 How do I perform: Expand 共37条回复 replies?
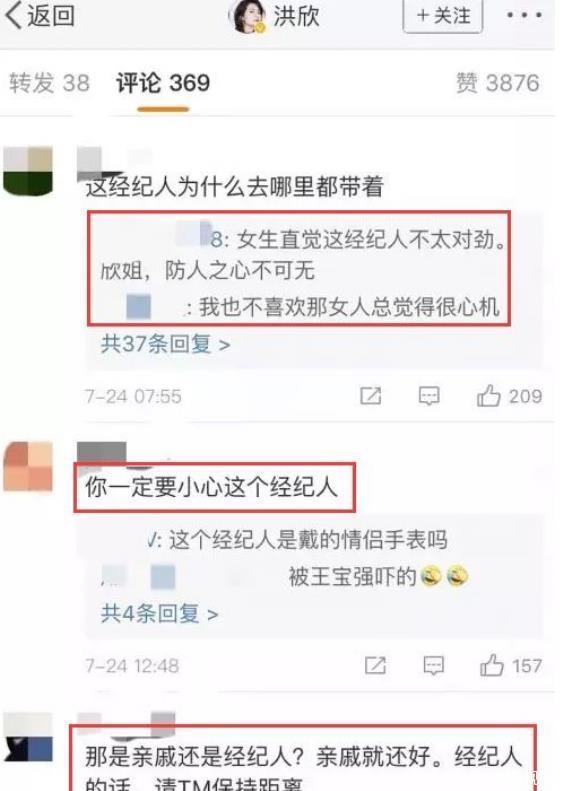pos(165,345)
